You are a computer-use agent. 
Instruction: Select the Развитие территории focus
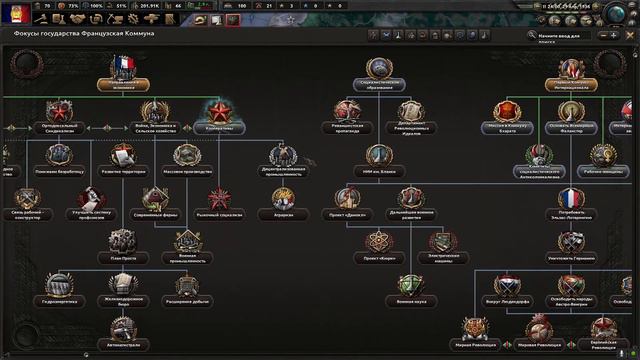[x=123, y=161]
